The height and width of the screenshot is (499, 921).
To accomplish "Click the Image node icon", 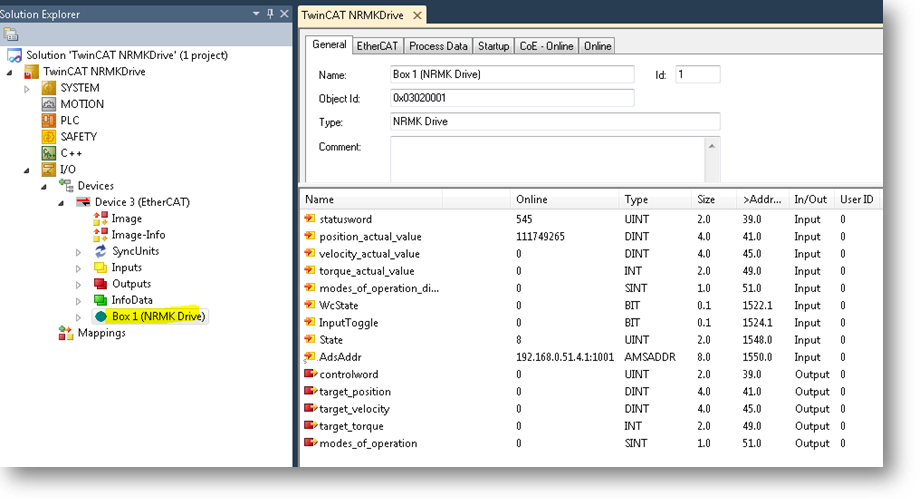I will [100, 218].
